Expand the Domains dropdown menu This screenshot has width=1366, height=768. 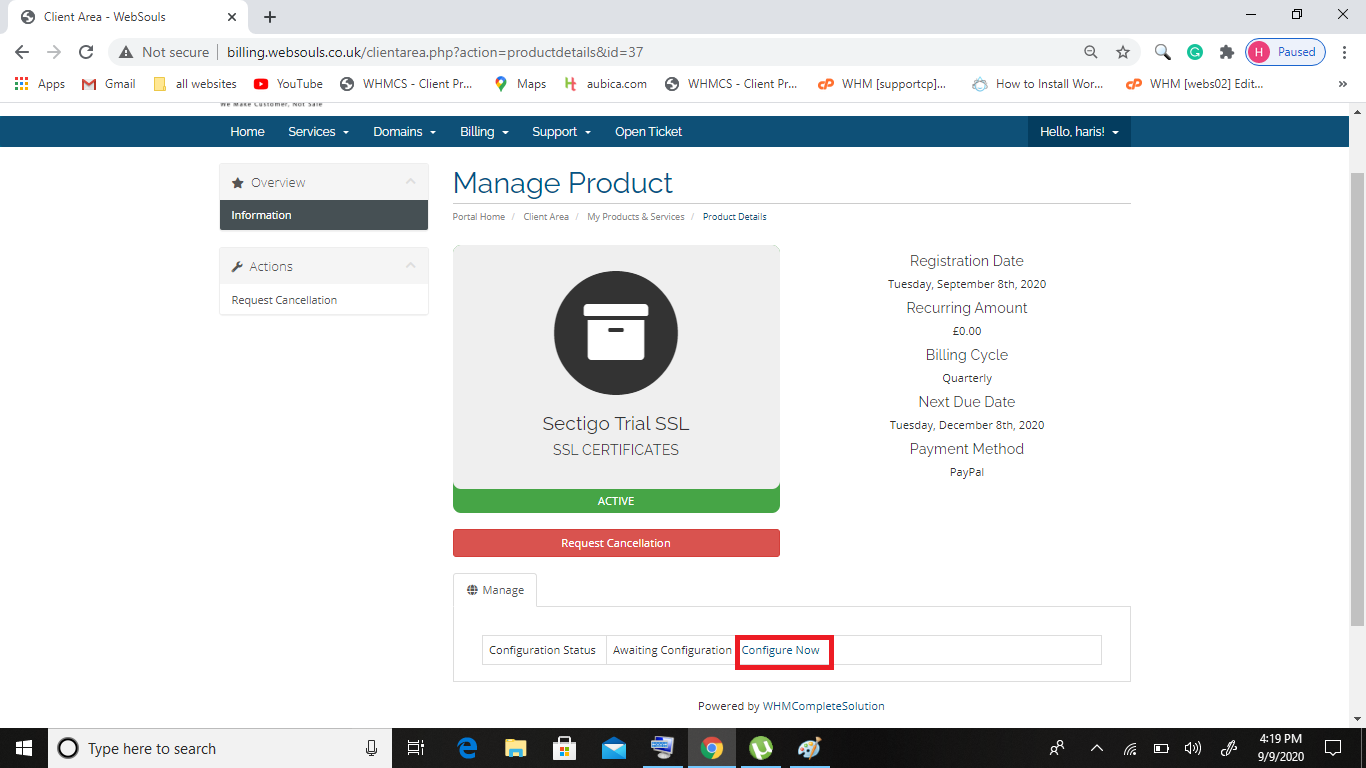click(x=404, y=131)
